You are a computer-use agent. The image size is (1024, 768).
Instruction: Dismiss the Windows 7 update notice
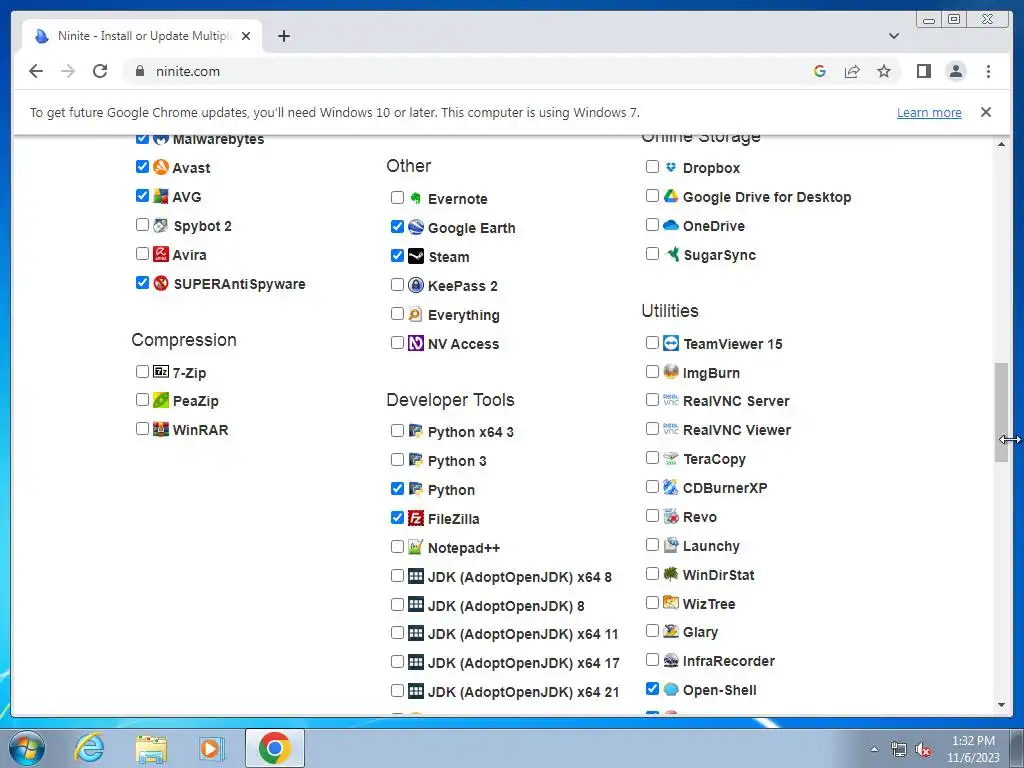tap(985, 112)
